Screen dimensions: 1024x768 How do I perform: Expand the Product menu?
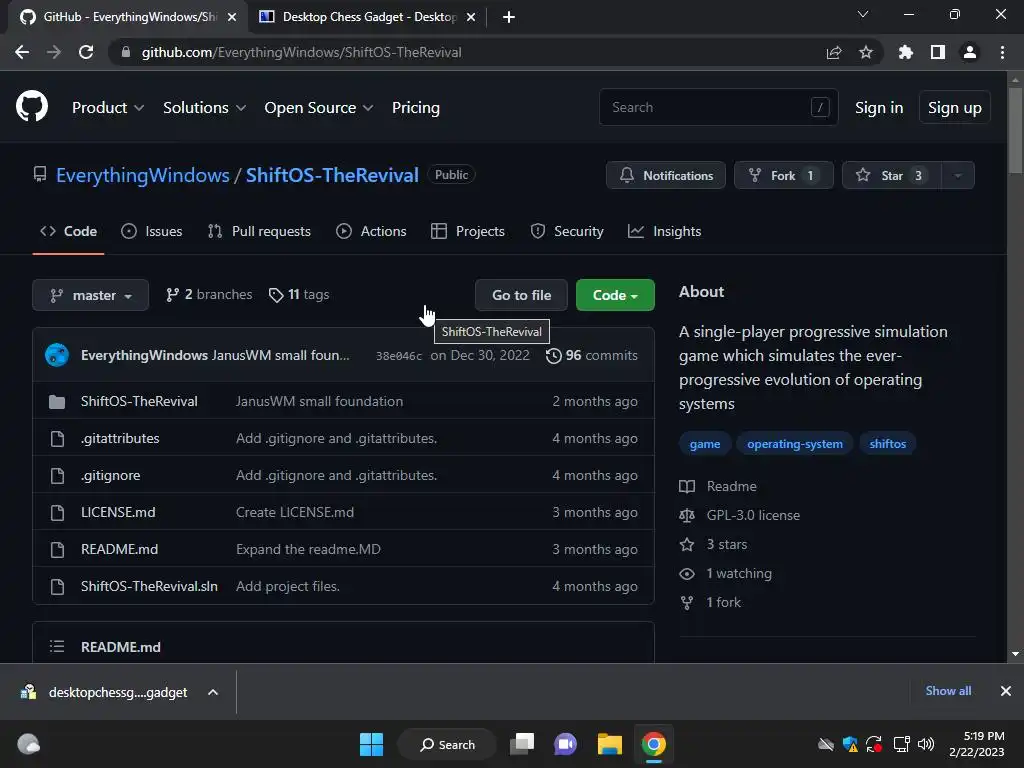(x=108, y=108)
